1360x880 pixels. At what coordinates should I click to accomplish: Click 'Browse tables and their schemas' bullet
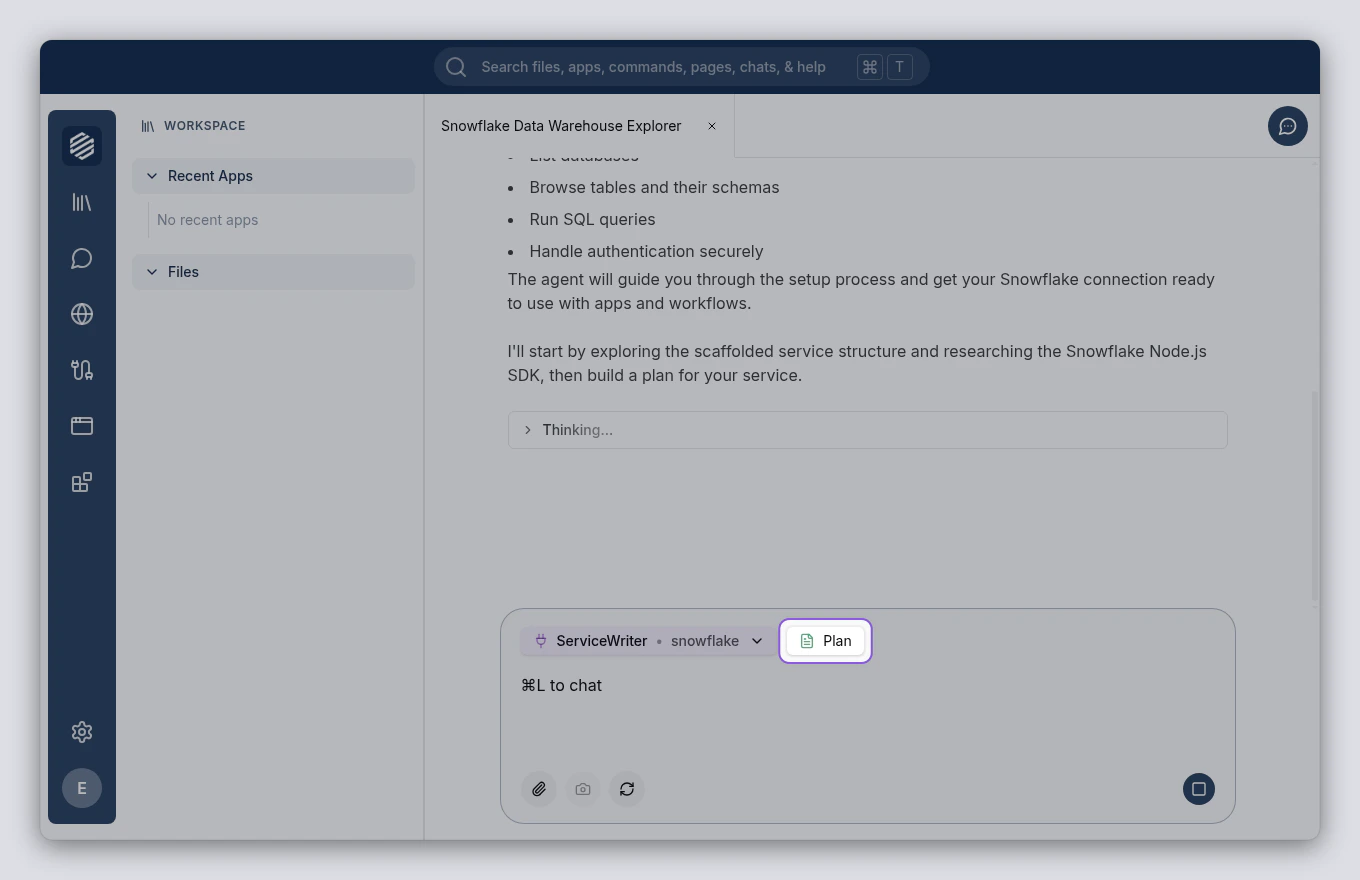[x=654, y=187]
